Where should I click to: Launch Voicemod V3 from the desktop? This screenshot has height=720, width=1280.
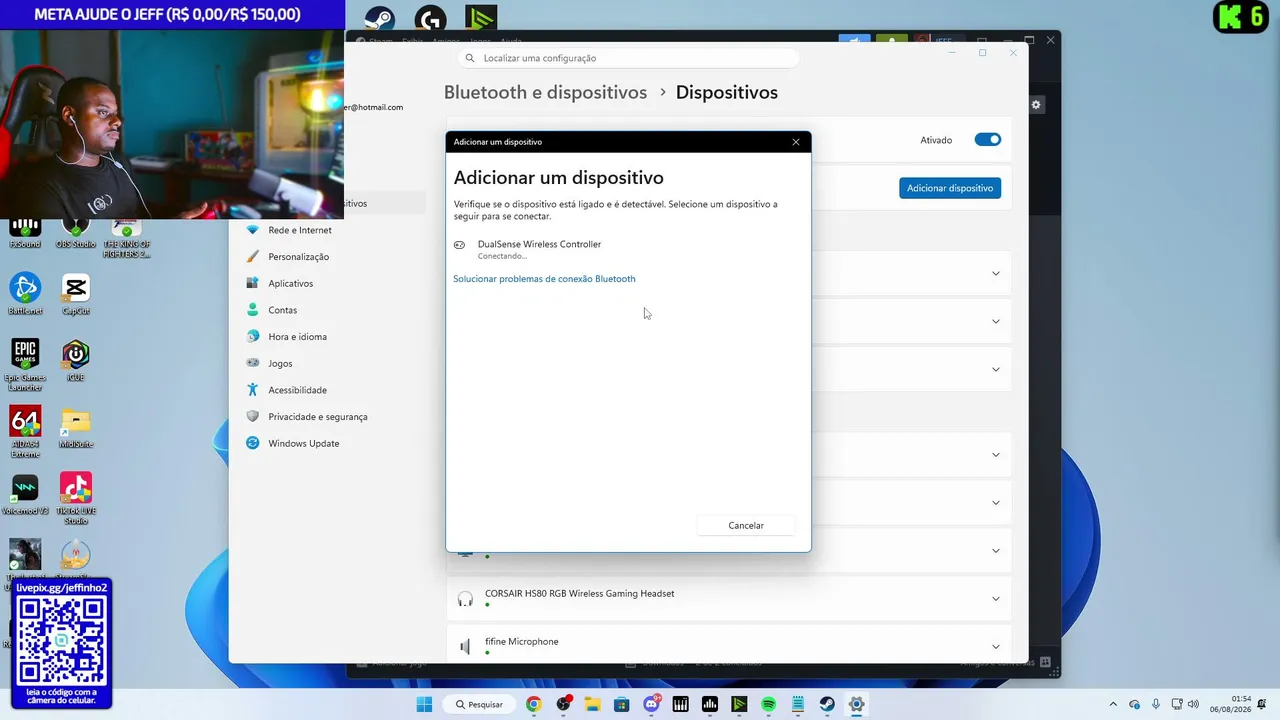click(25, 494)
